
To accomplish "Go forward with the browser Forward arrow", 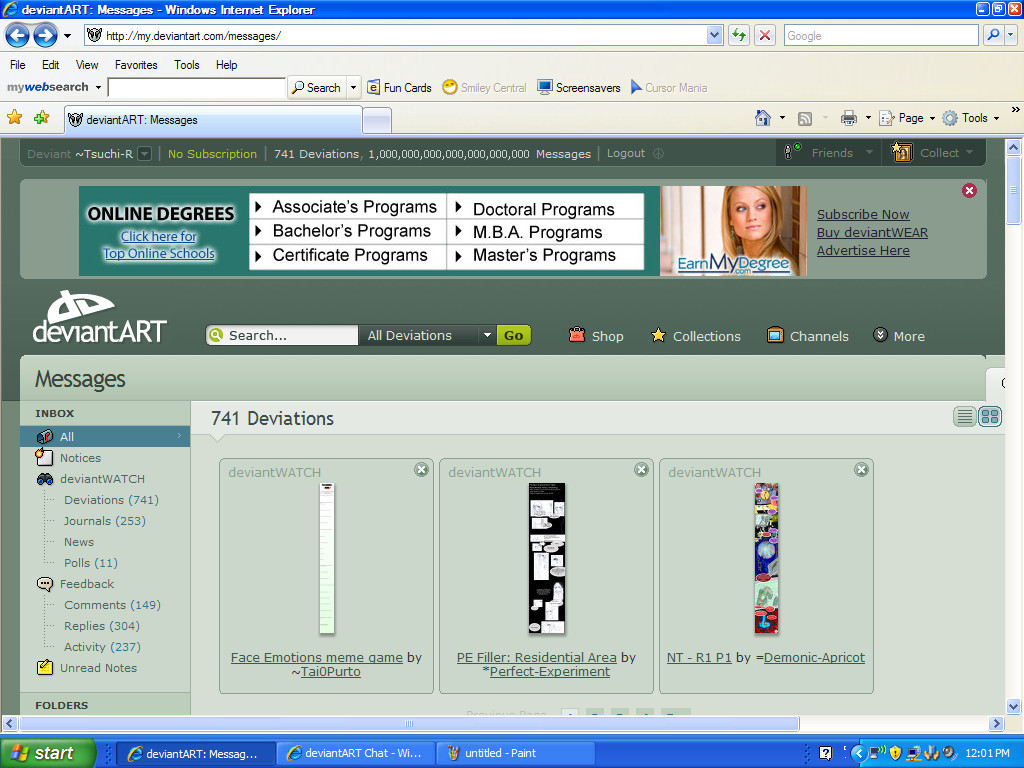I will click(45, 35).
